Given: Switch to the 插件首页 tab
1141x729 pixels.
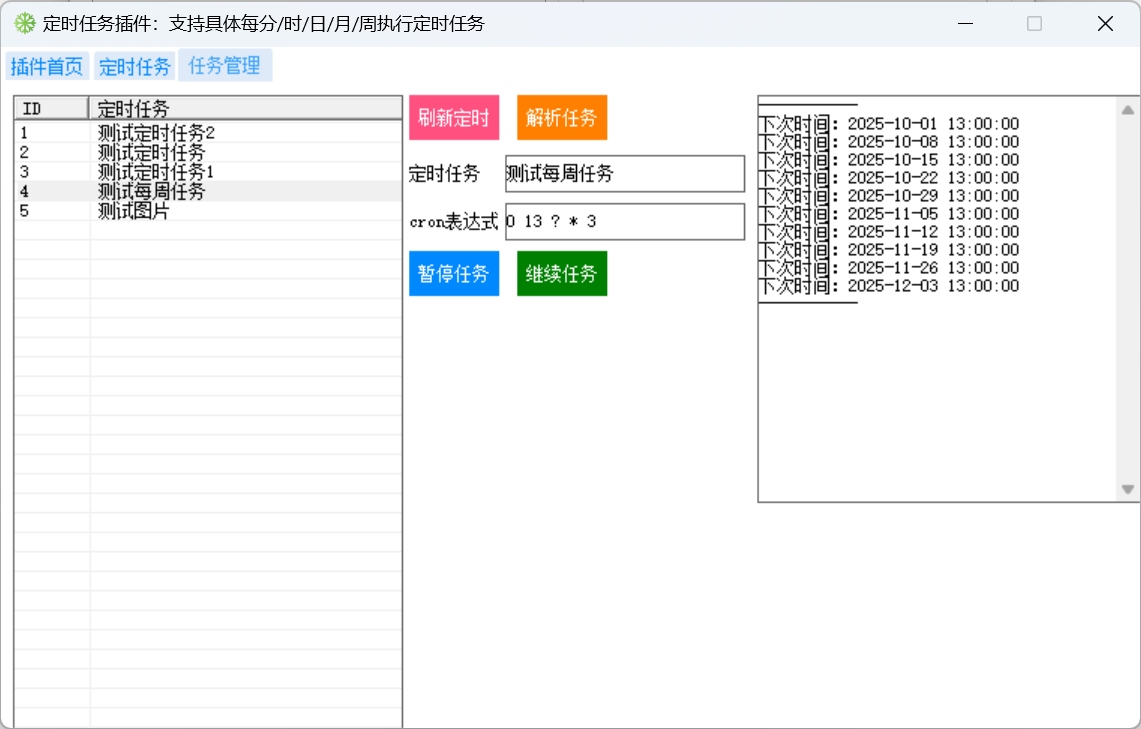Looking at the screenshot, I should coord(47,67).
